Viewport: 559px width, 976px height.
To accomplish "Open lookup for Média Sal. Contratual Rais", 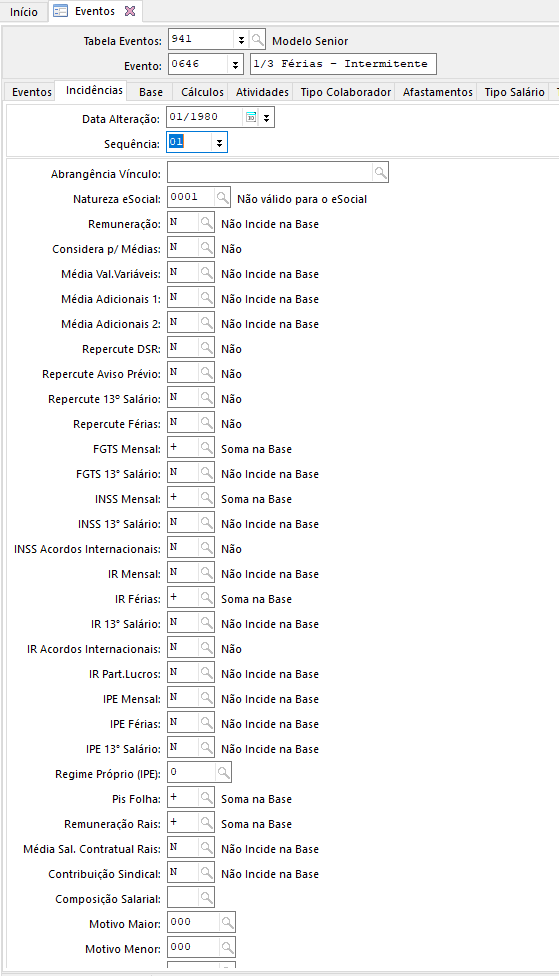I will click(206, 848).
